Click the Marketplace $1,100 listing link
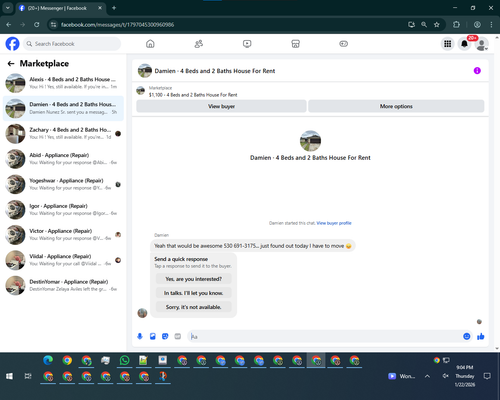500x400 pixels. 193,95
